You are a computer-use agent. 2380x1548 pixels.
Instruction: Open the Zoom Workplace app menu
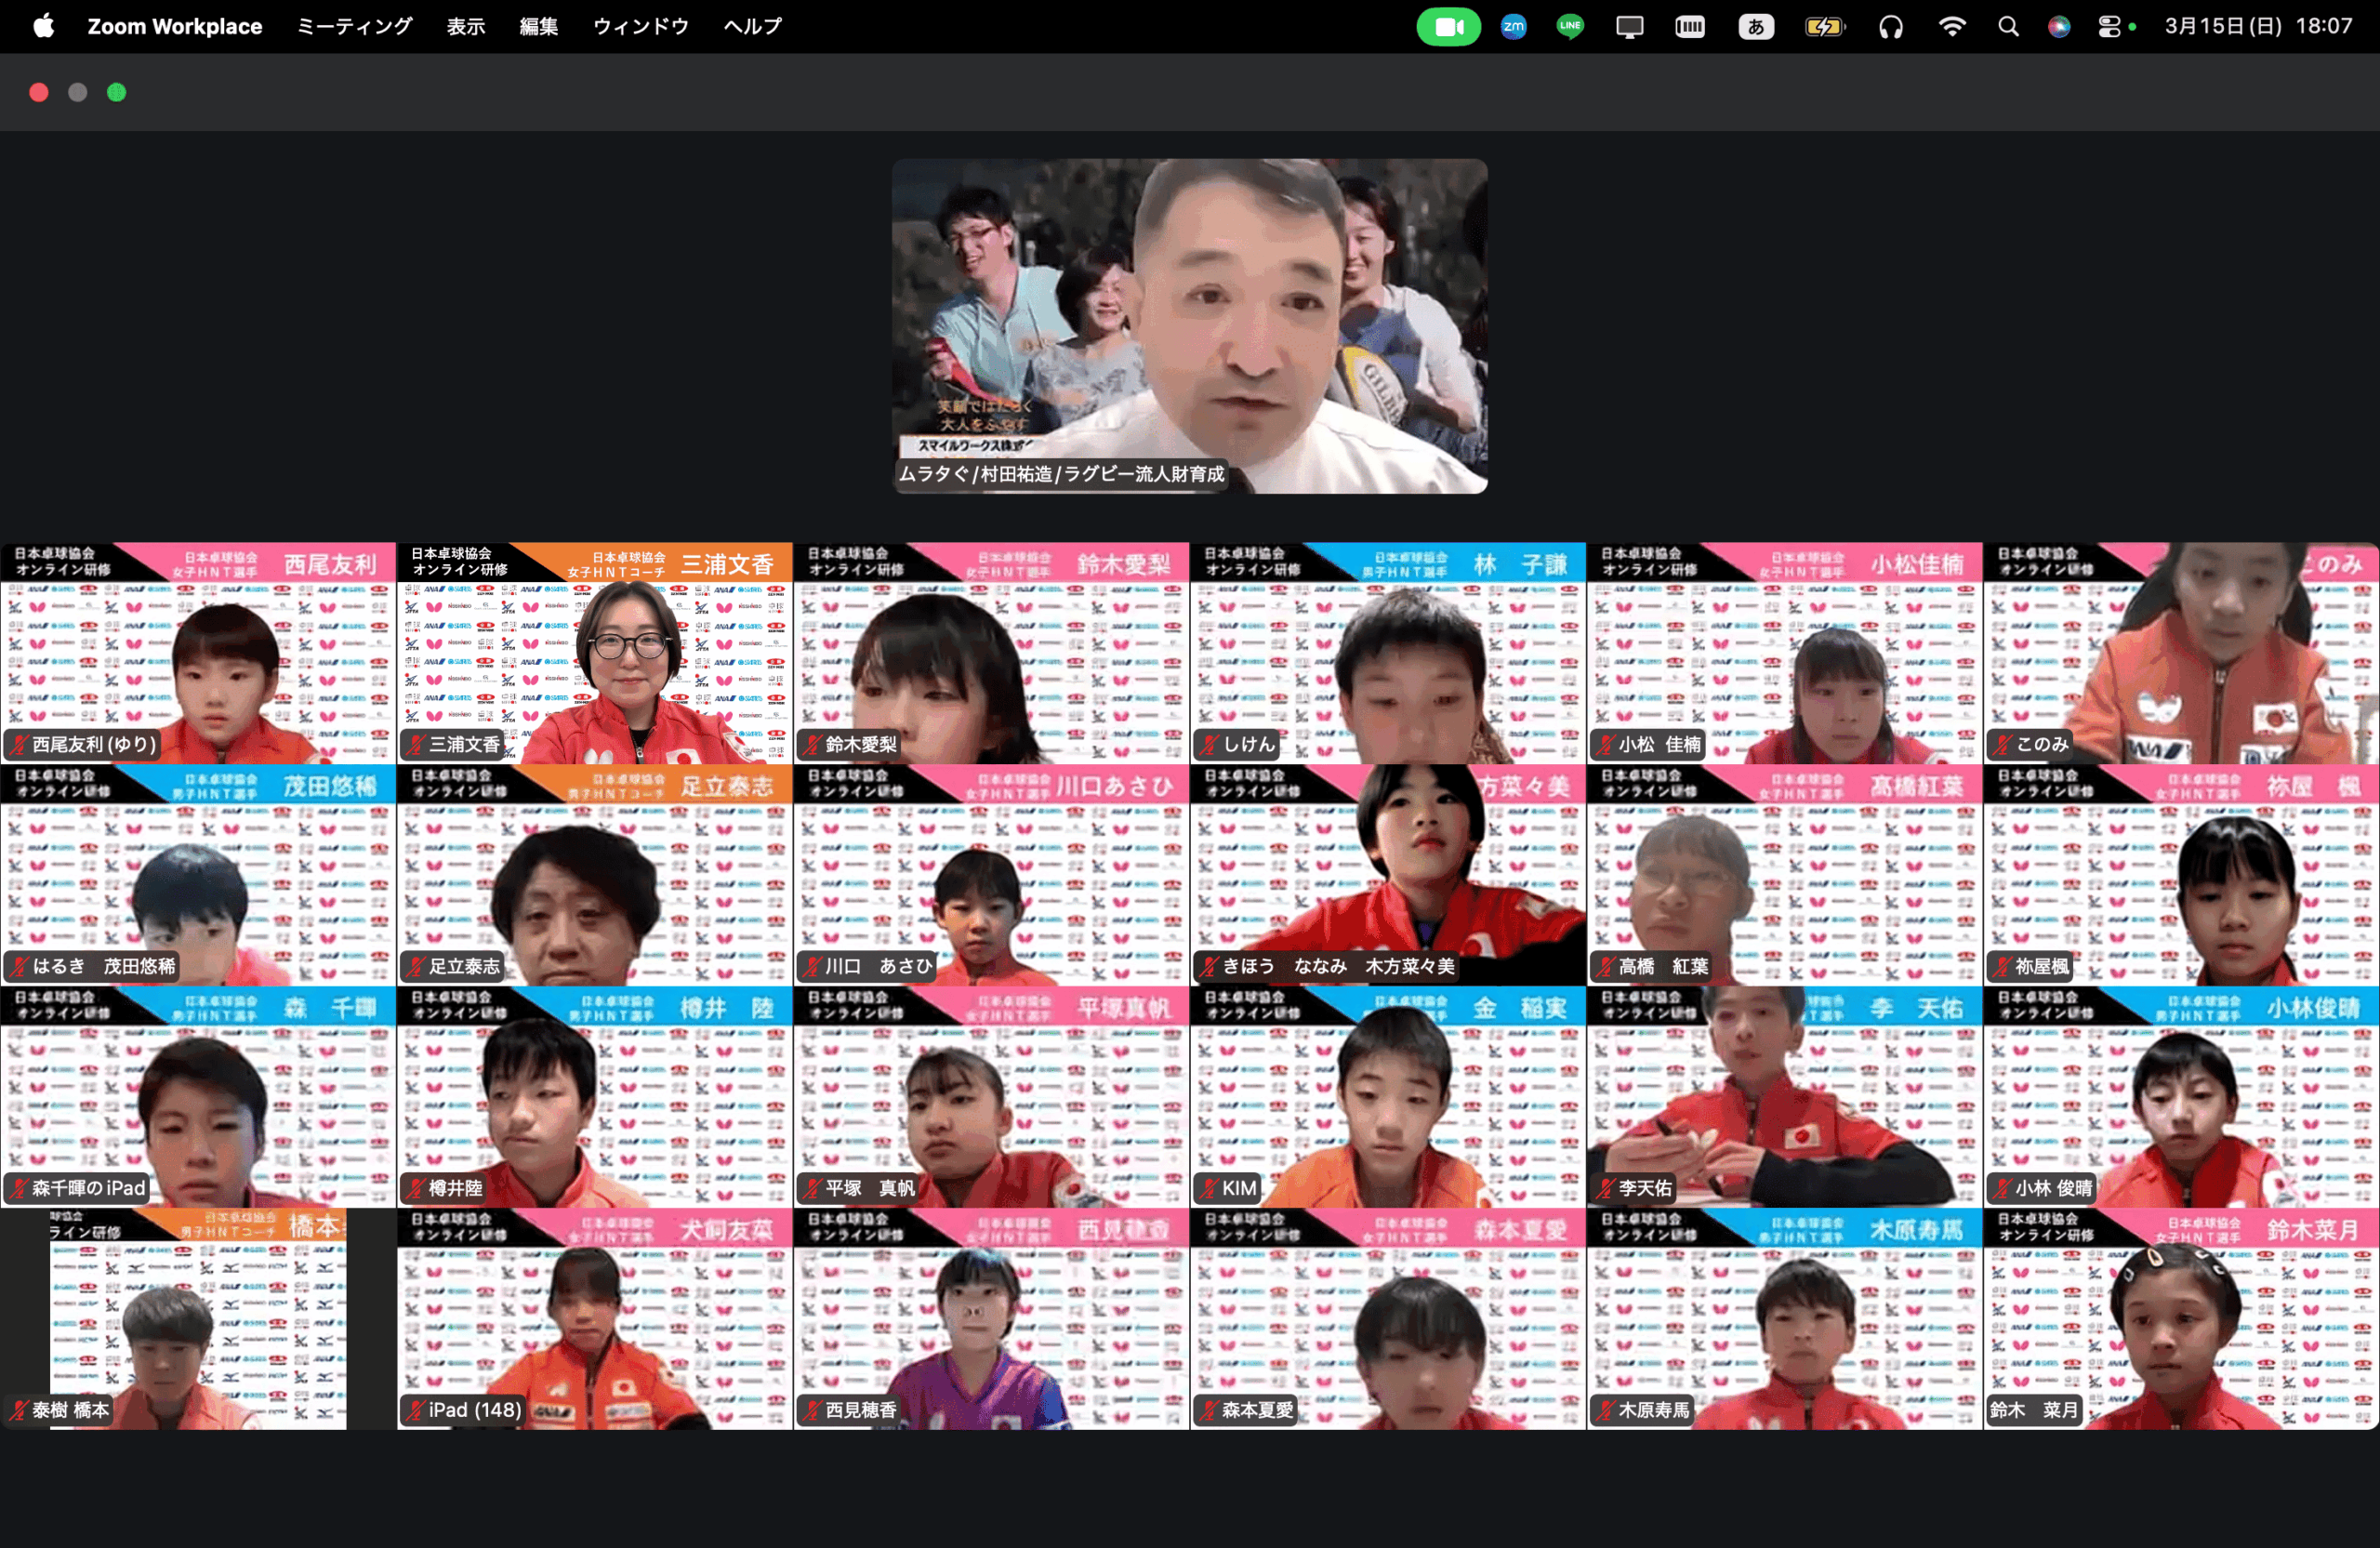tap(174, 27)
